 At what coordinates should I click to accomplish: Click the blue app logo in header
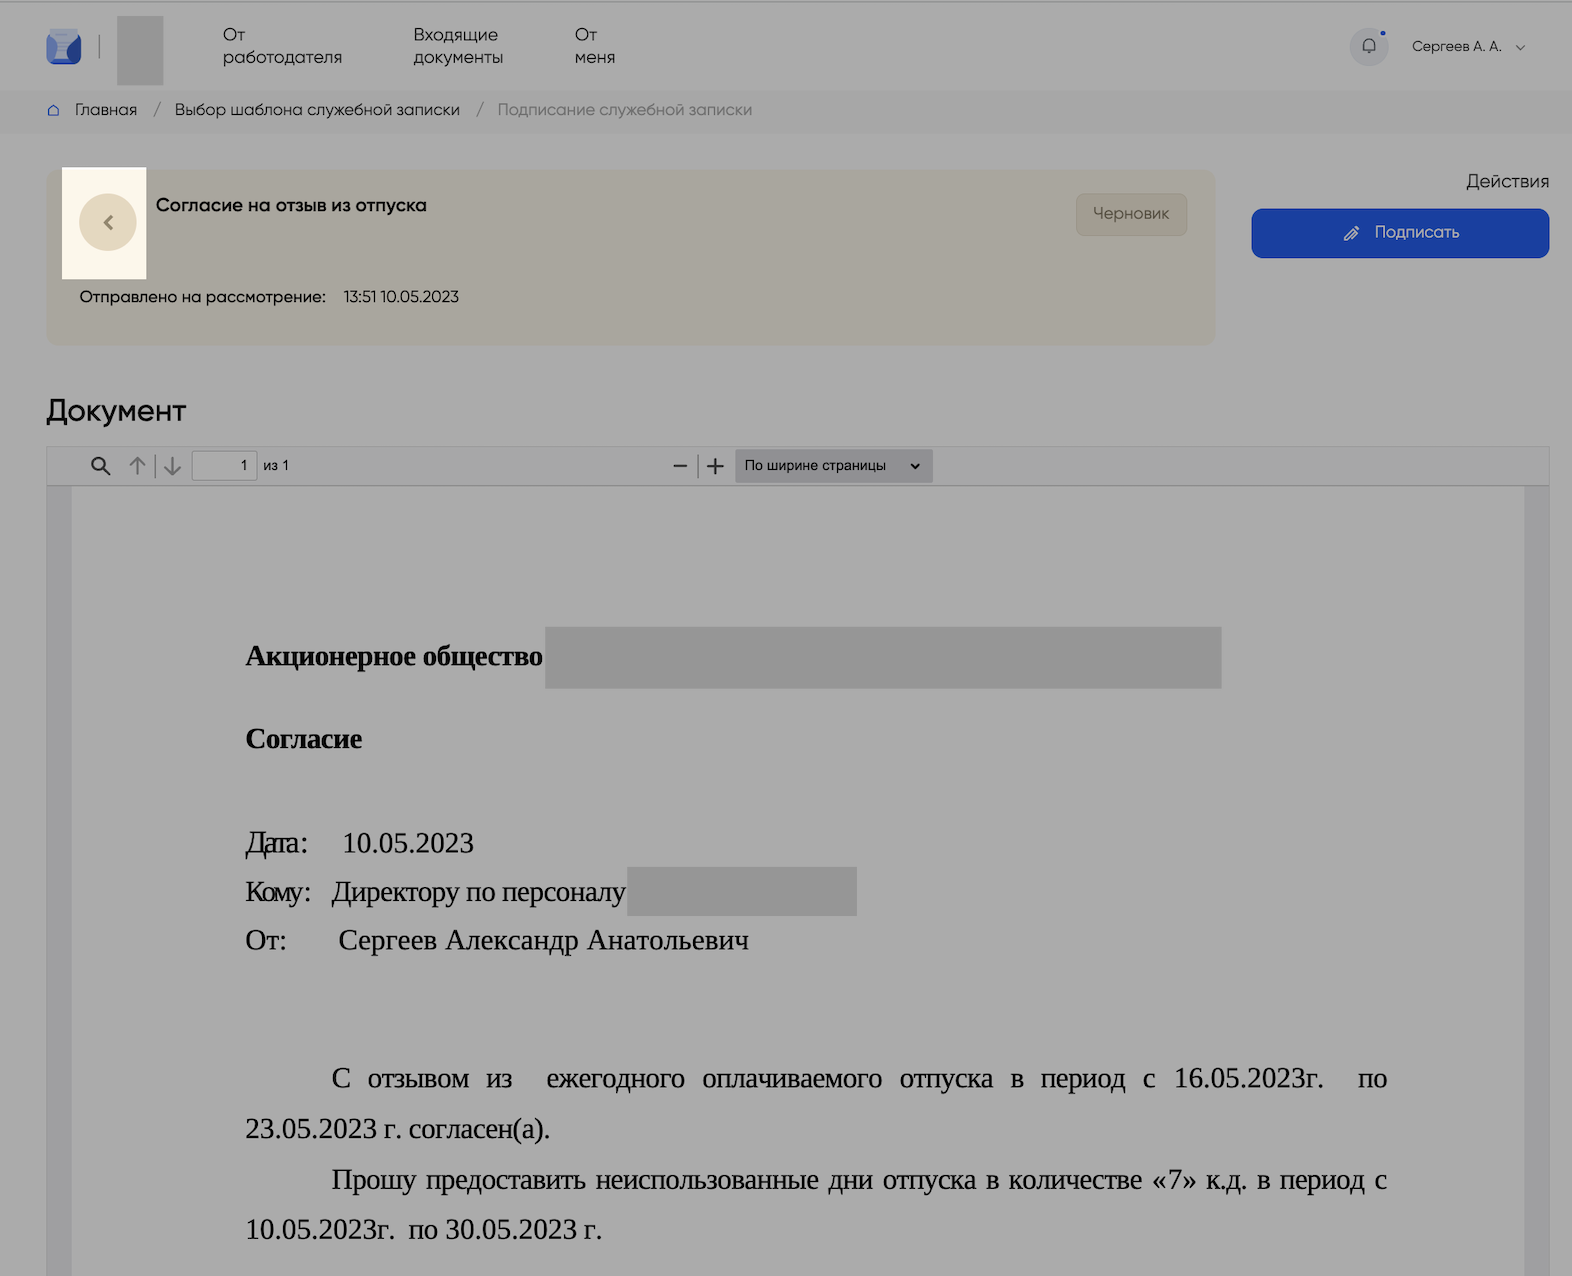pyautogui.click(x=64, y=47)
